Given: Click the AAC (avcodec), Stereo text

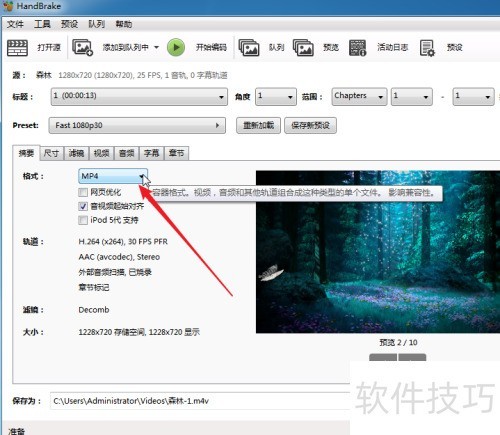Looking at the screenshot, I should click(119, 257).
